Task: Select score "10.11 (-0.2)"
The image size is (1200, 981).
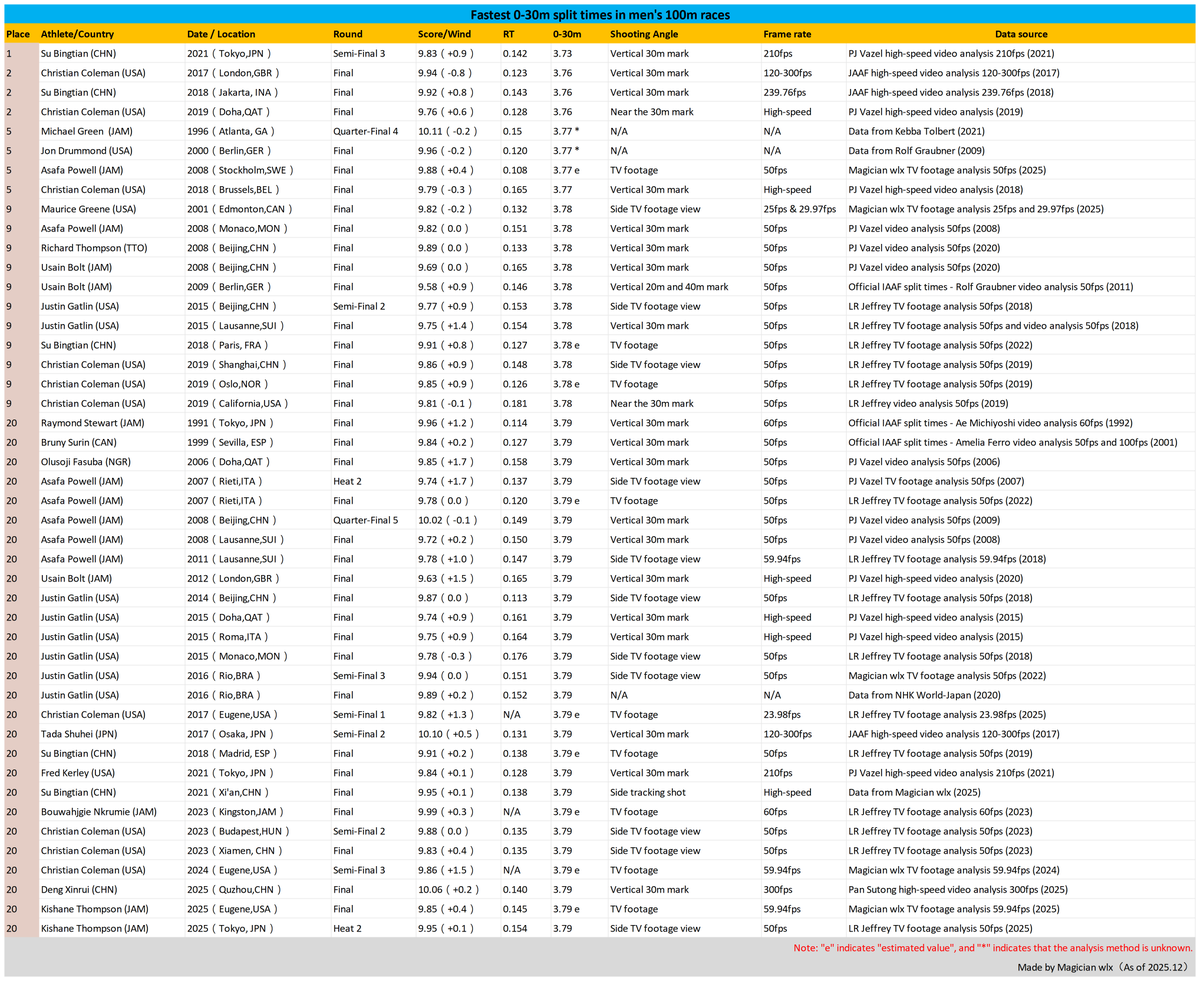Action: pyautogui.click(x=447, y=131)
